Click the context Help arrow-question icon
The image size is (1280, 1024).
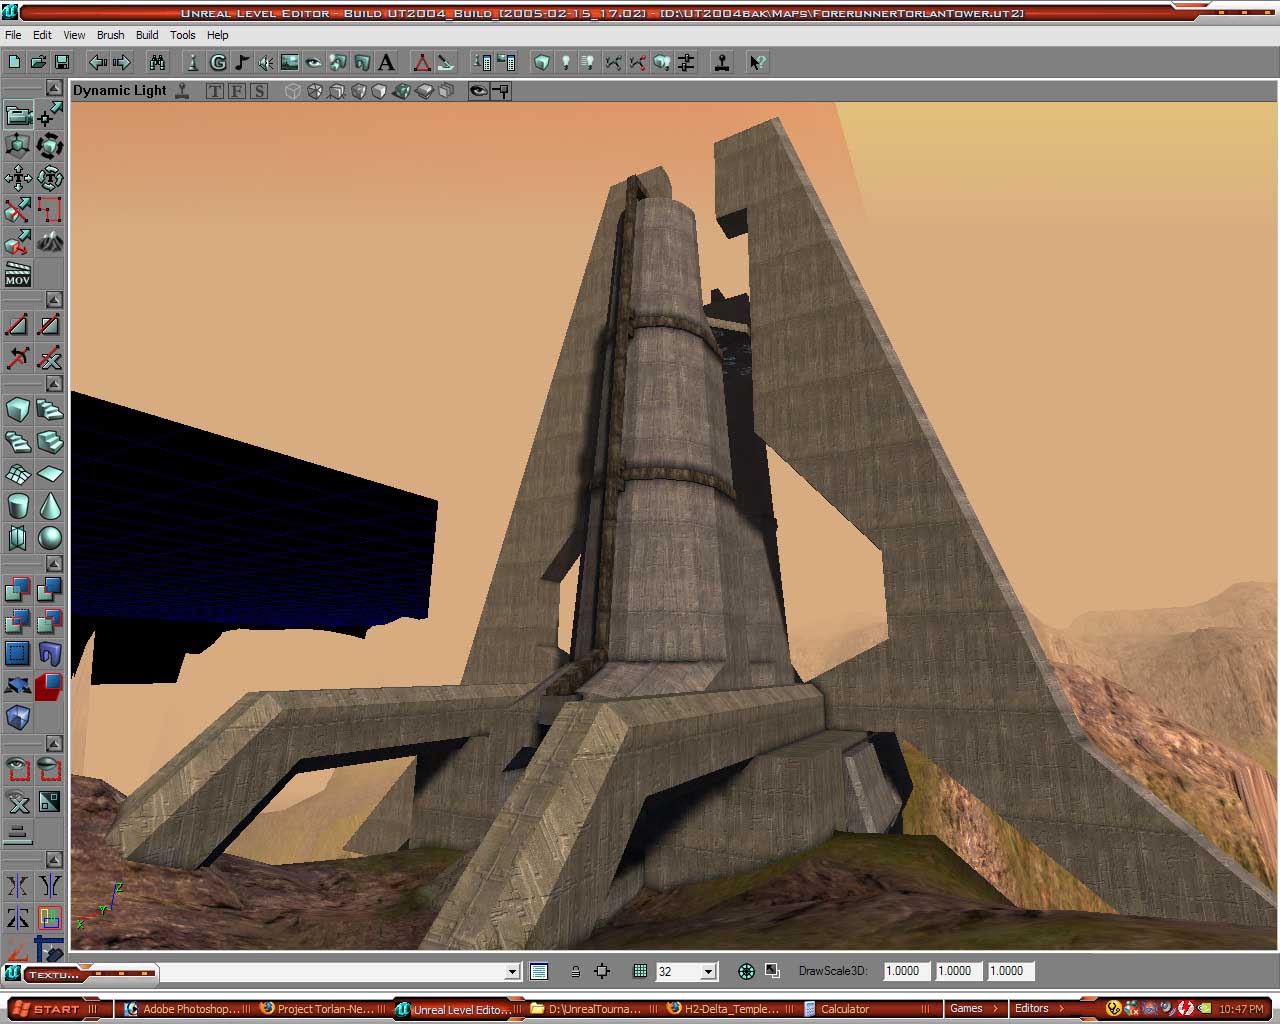click(758, 62)
